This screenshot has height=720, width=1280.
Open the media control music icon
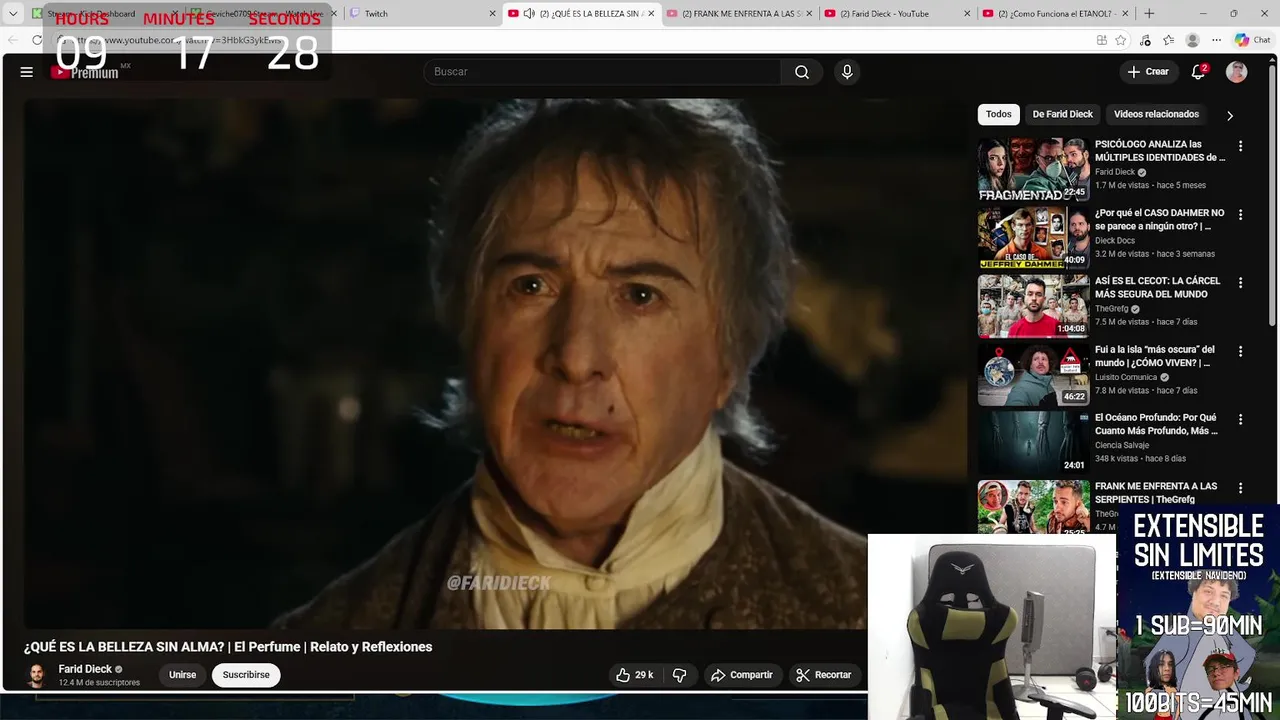[1145, 40]
